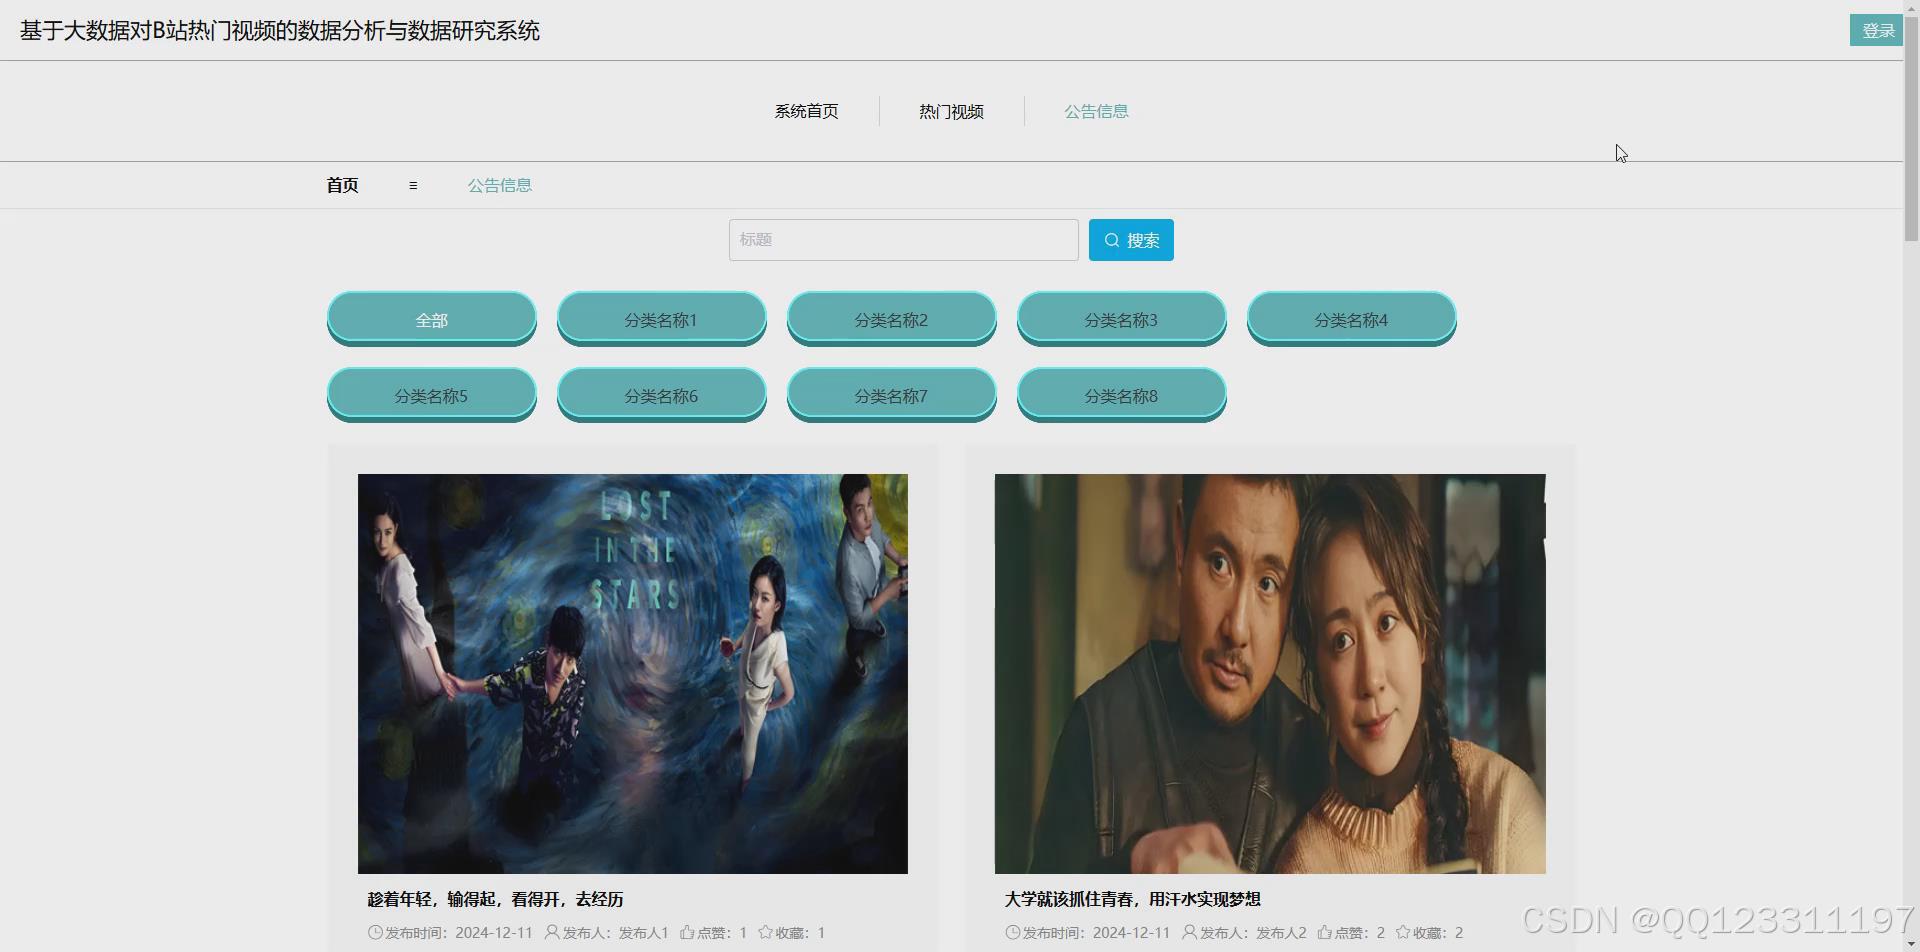Click the thumbs-up icon beside 点赞：1
The image size is (1920, 952).
click(x=687, y=932)
